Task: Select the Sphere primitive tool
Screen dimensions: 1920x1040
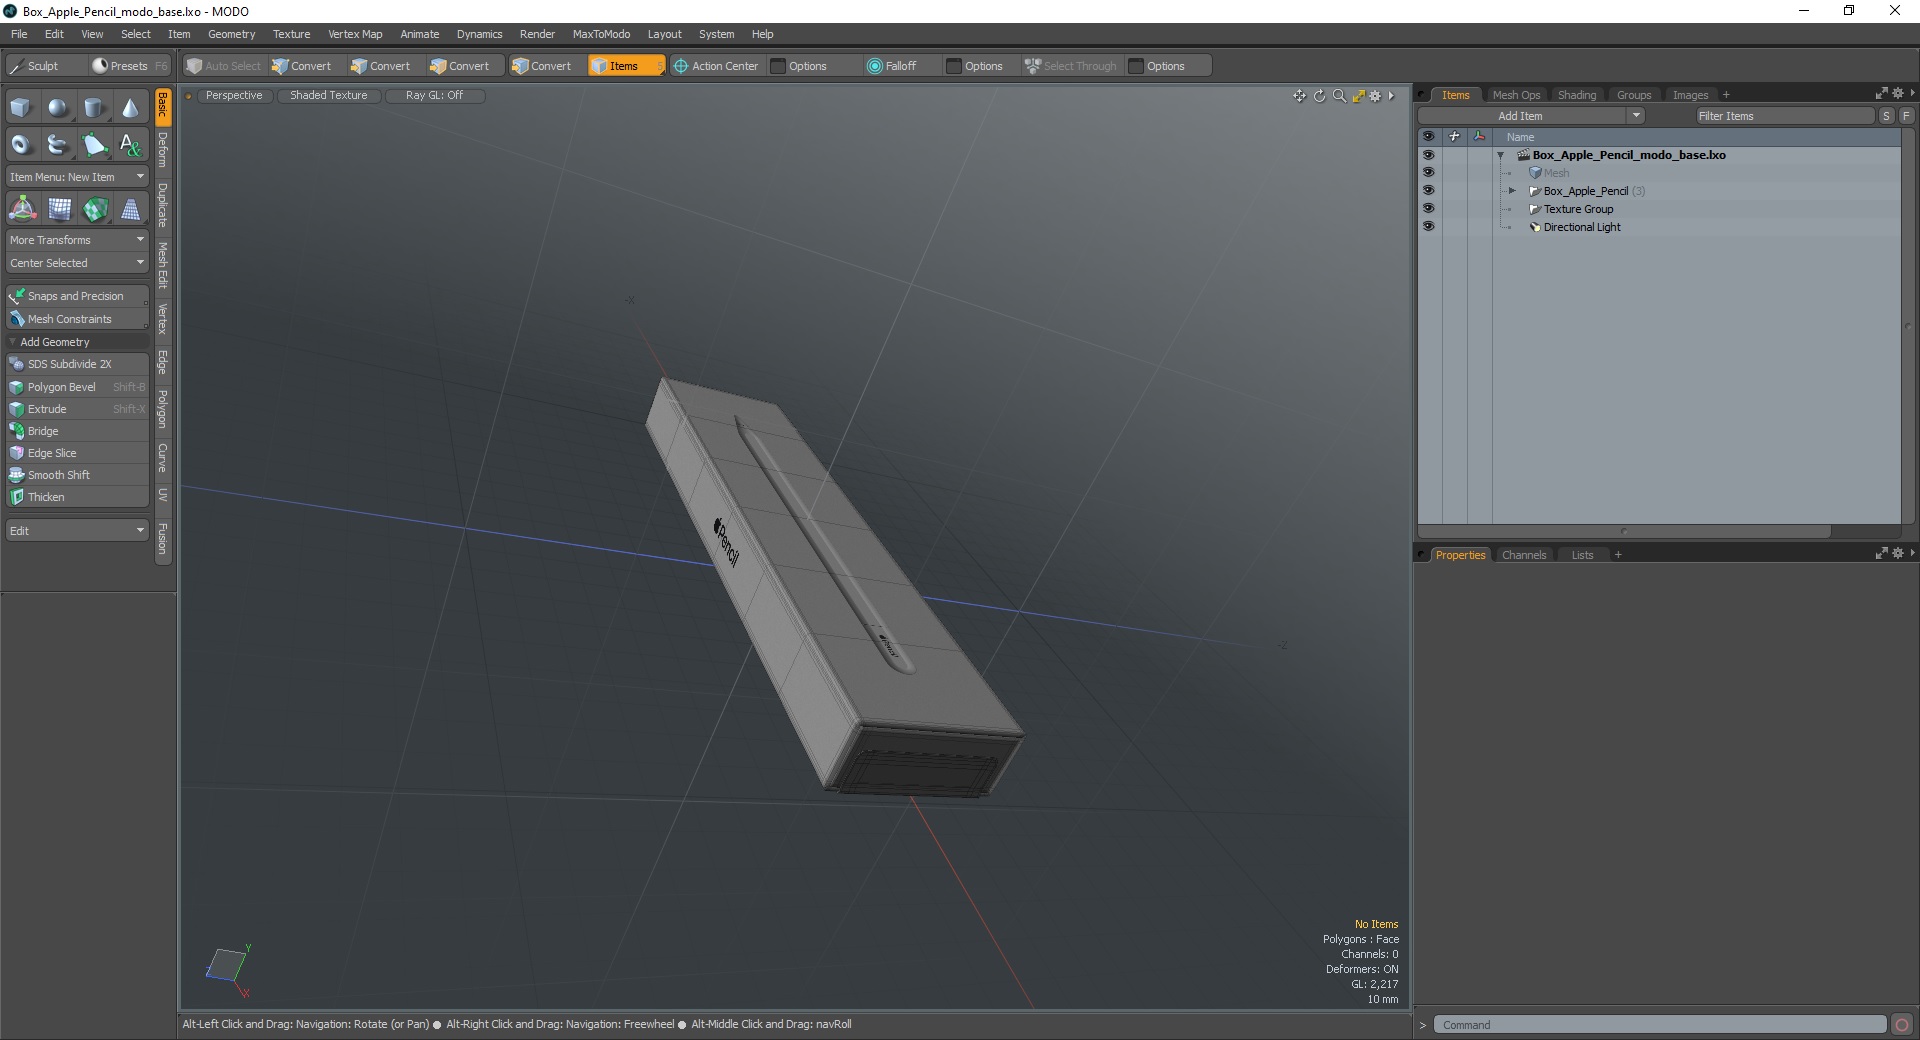Action: (x=58, y=108)
